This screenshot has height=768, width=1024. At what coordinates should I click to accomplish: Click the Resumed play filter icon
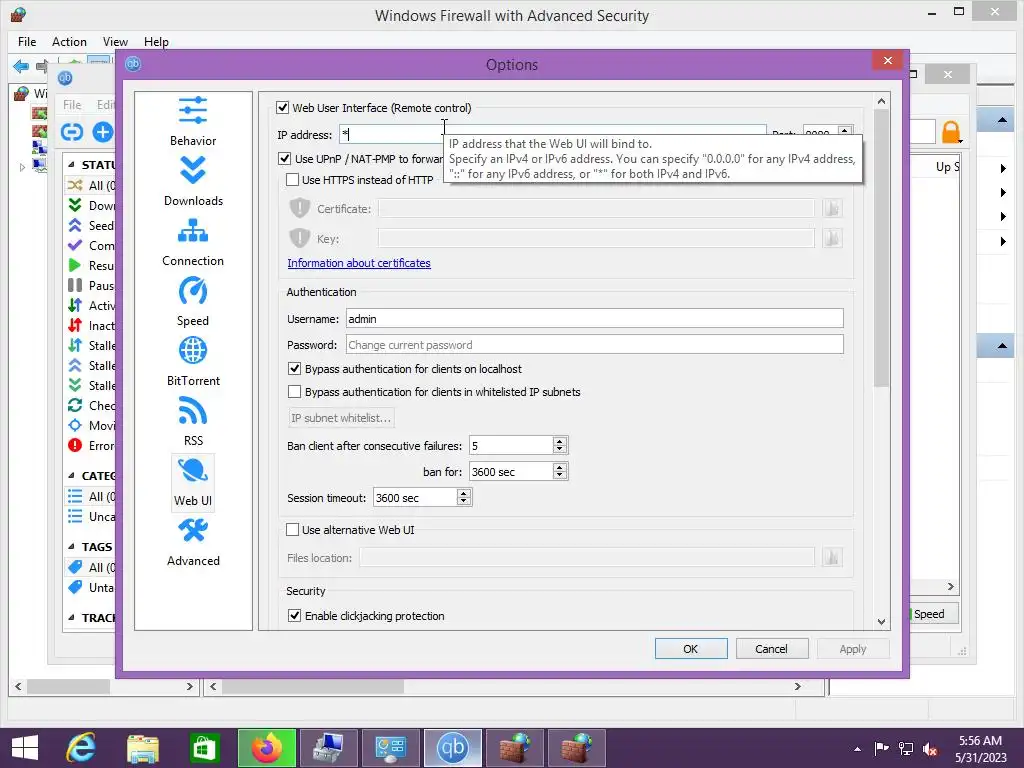pos(75,265)
